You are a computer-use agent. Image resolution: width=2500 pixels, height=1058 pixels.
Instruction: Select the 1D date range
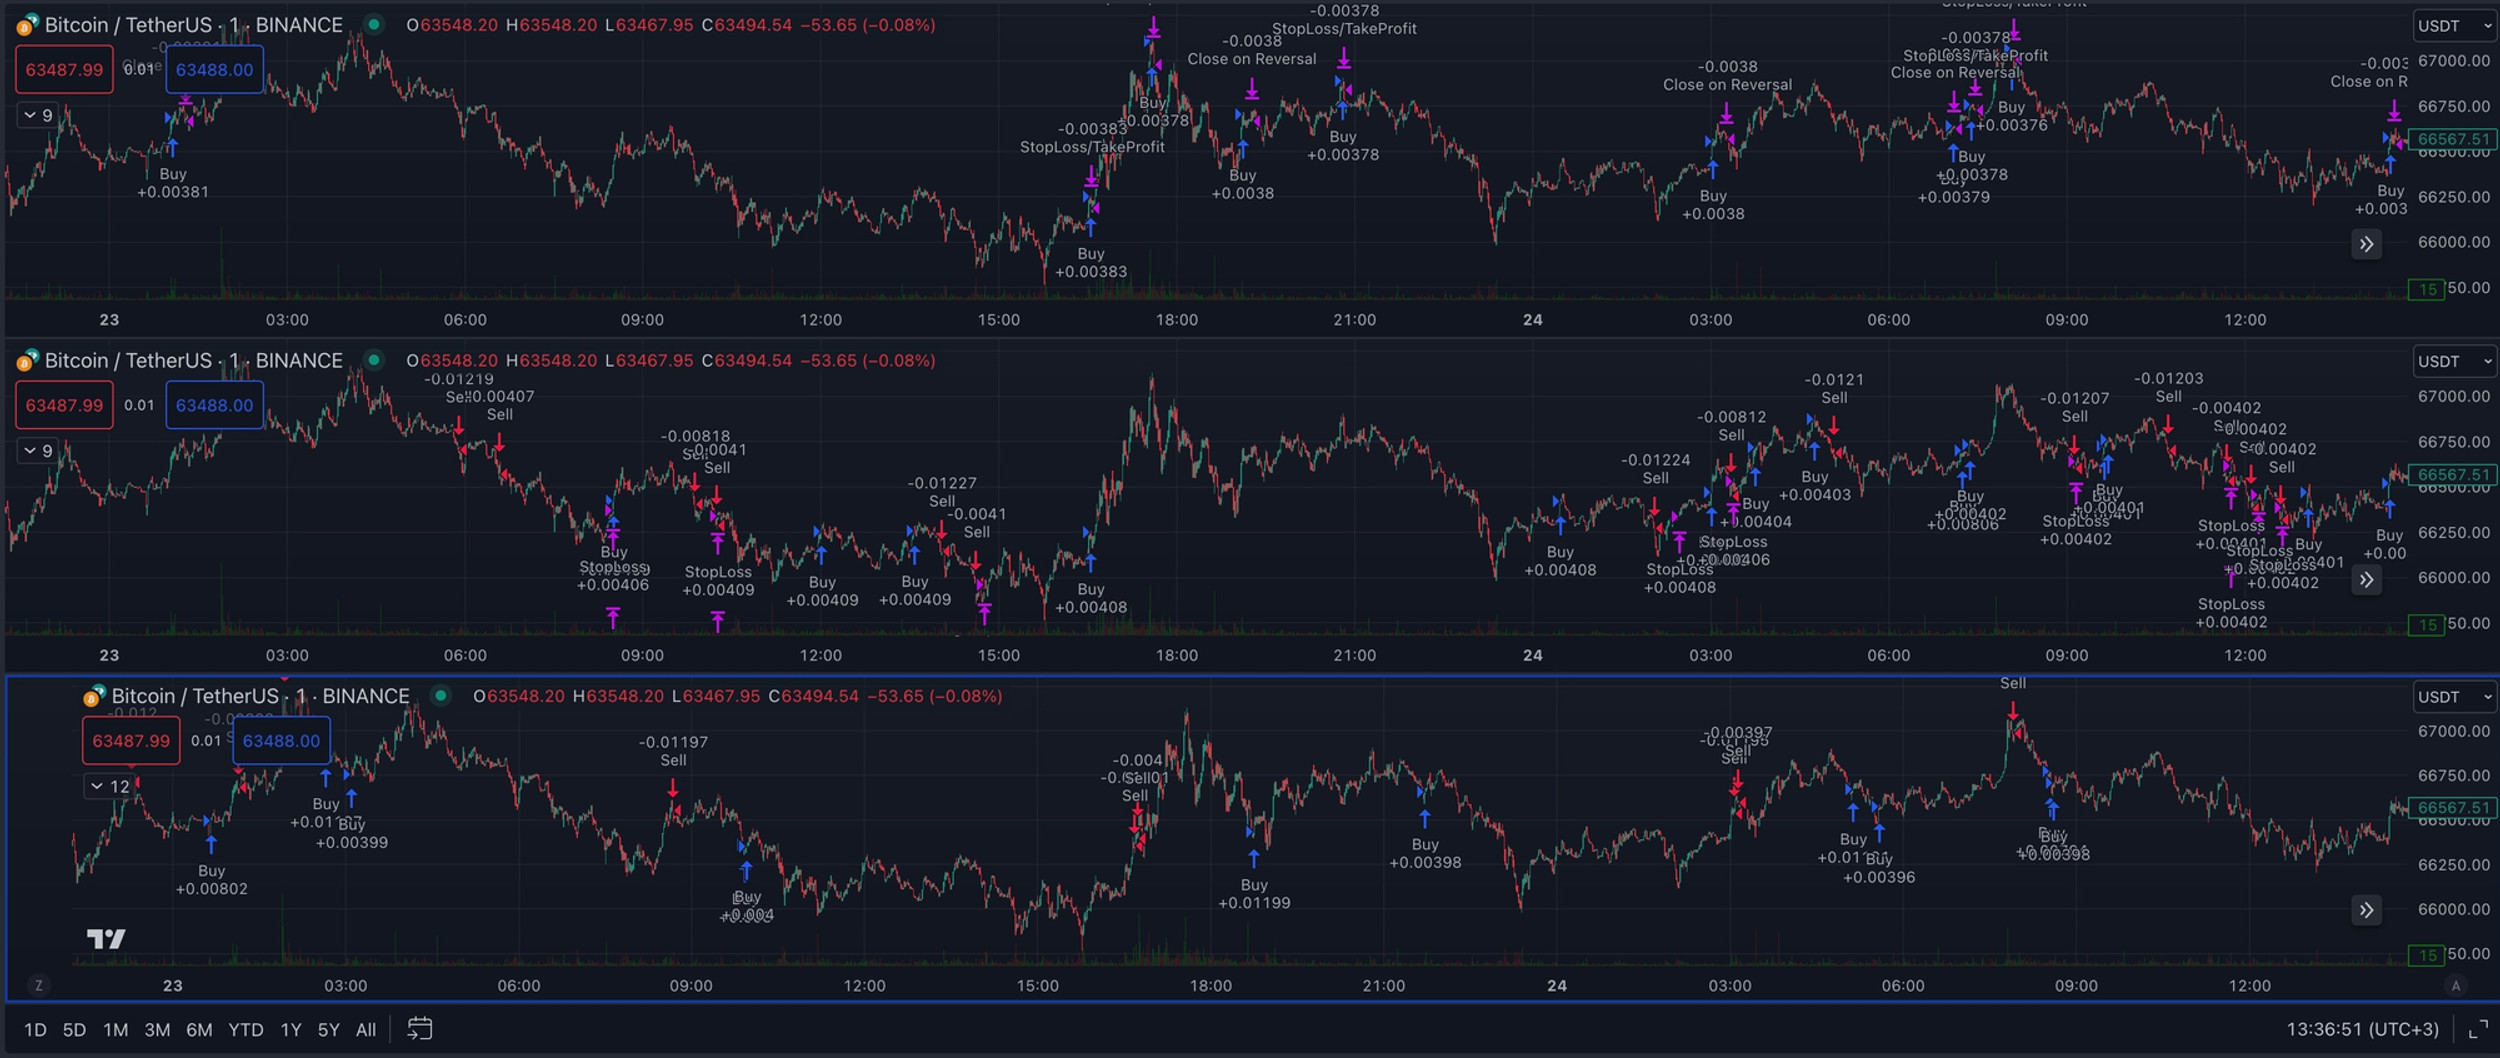click(35, 1030)
